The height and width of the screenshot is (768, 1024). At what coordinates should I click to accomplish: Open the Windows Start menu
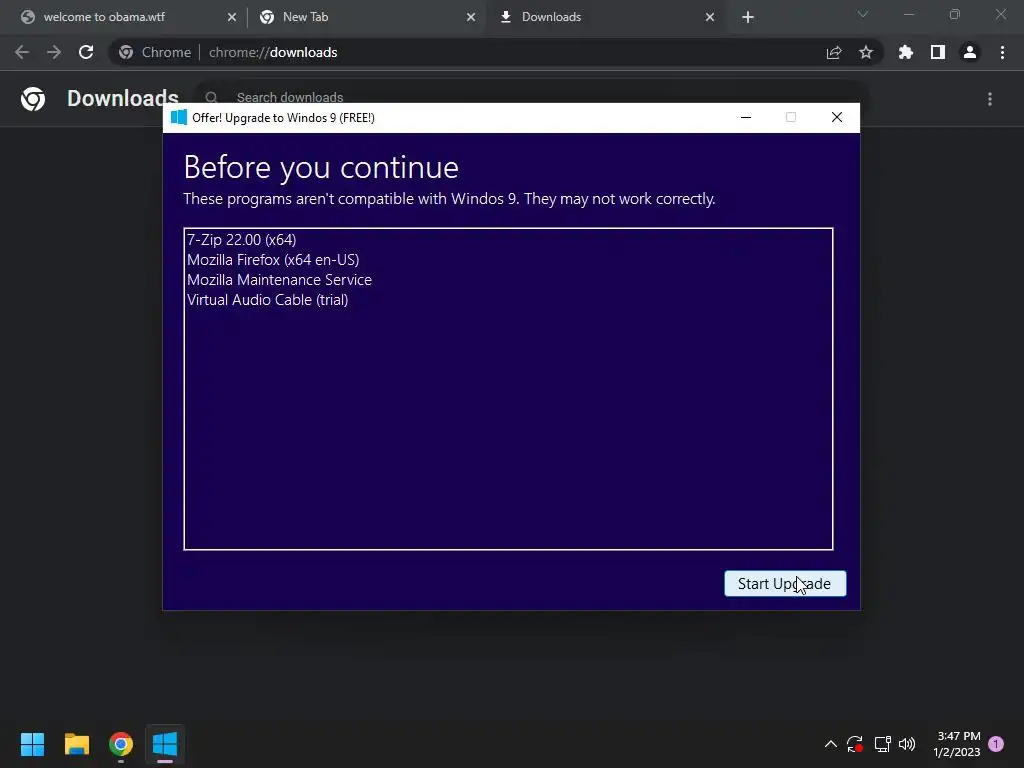(x=32, y=744)
